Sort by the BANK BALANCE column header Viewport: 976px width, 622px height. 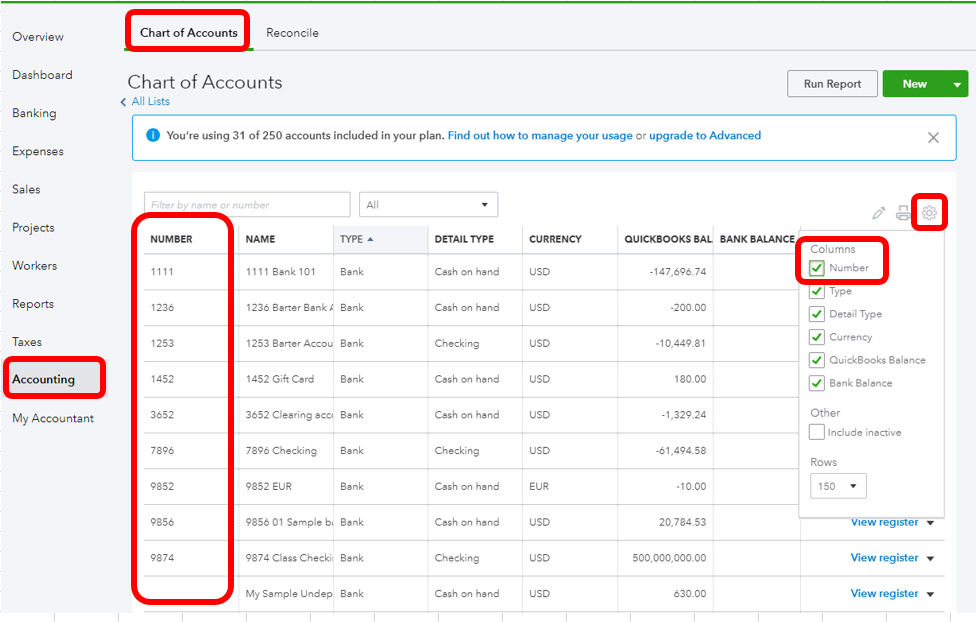tap(757, 239)
